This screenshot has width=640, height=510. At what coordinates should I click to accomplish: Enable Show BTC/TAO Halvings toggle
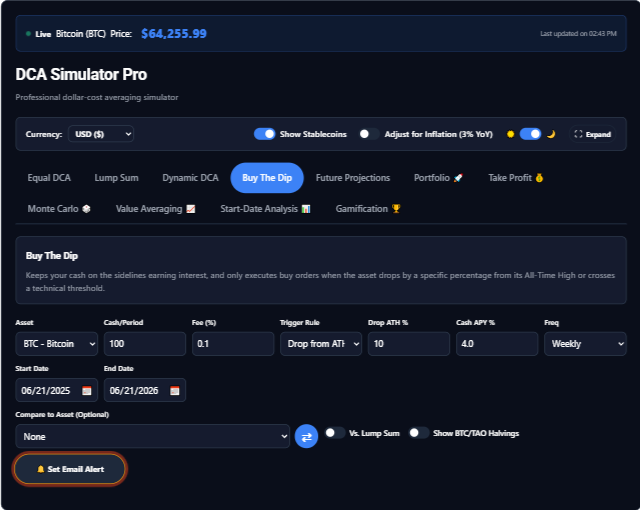(419, 433)
